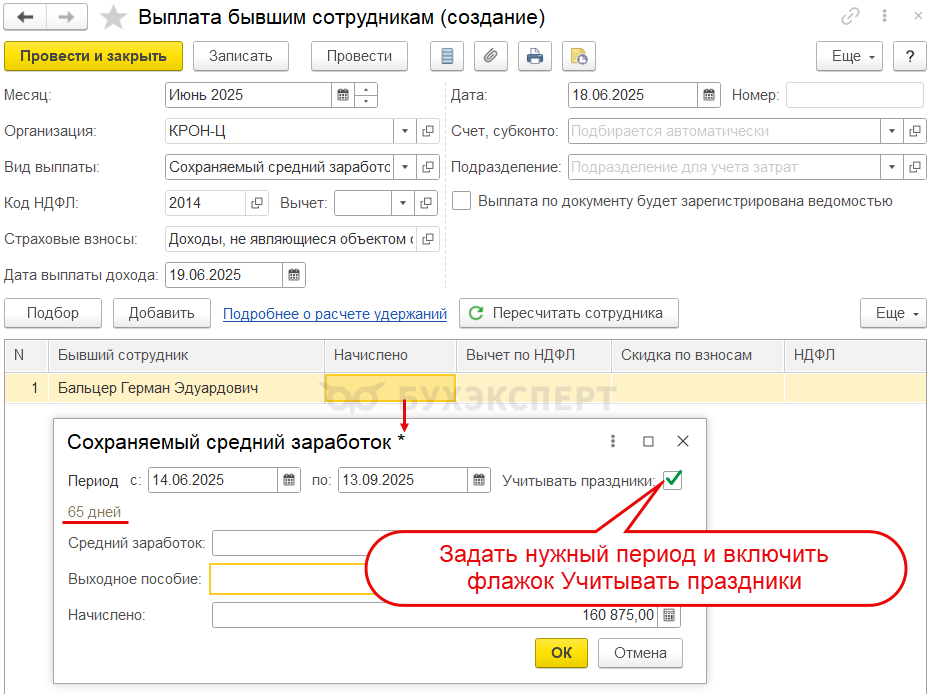Add document to favorites with the star icon
Image resolution: width=932 pixels, height=694 pixels.
coord(112,17)
